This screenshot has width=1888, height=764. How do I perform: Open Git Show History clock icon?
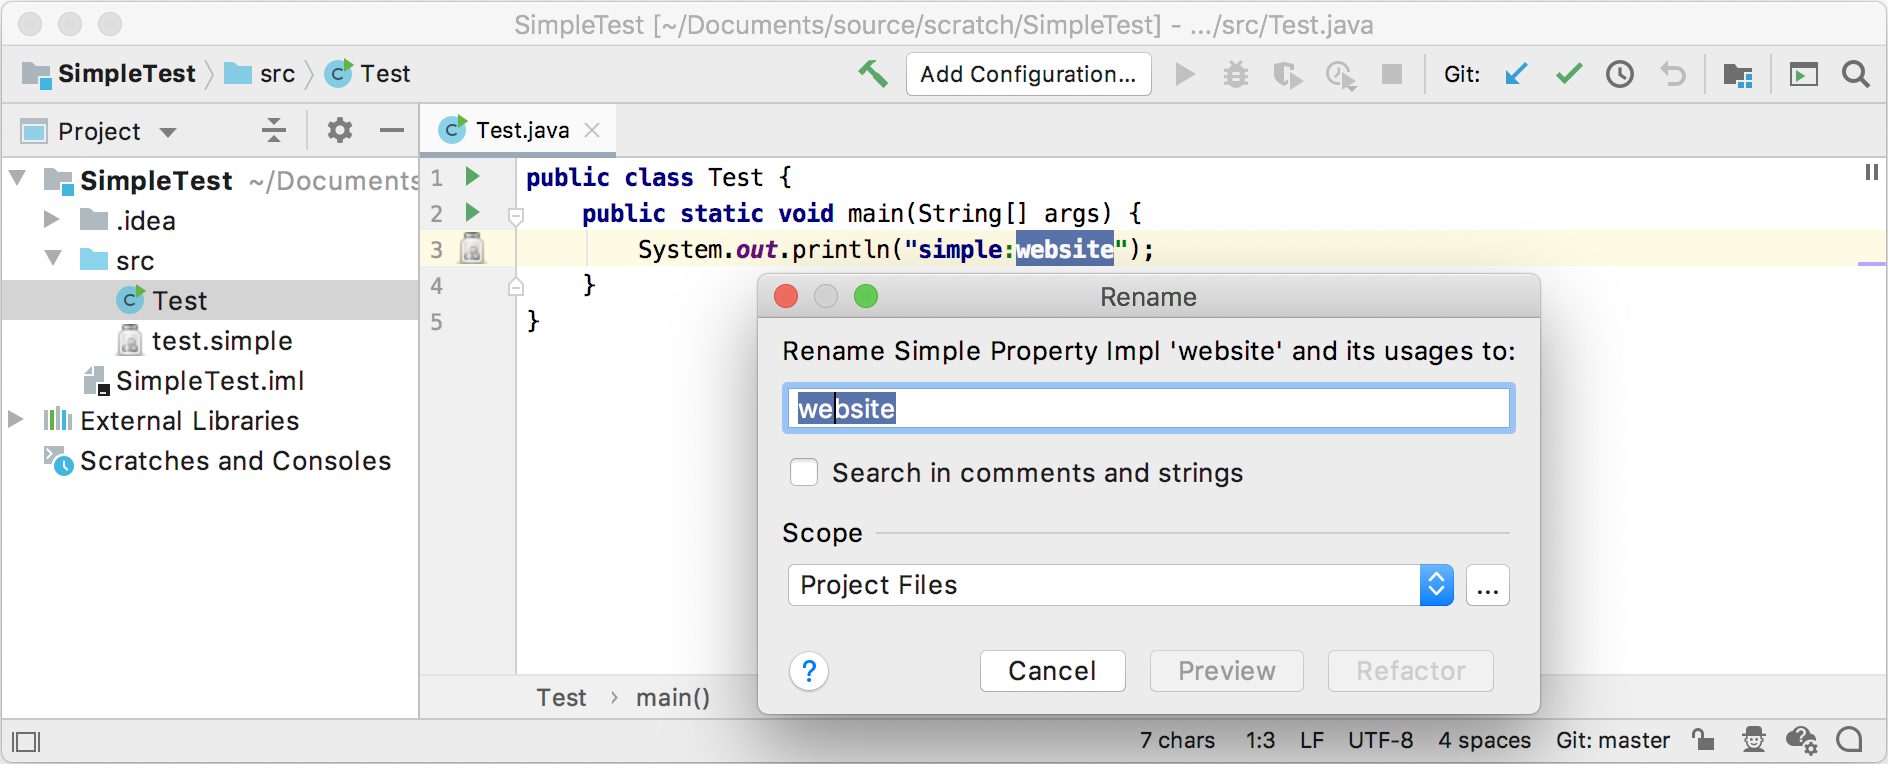(1620, 74)
